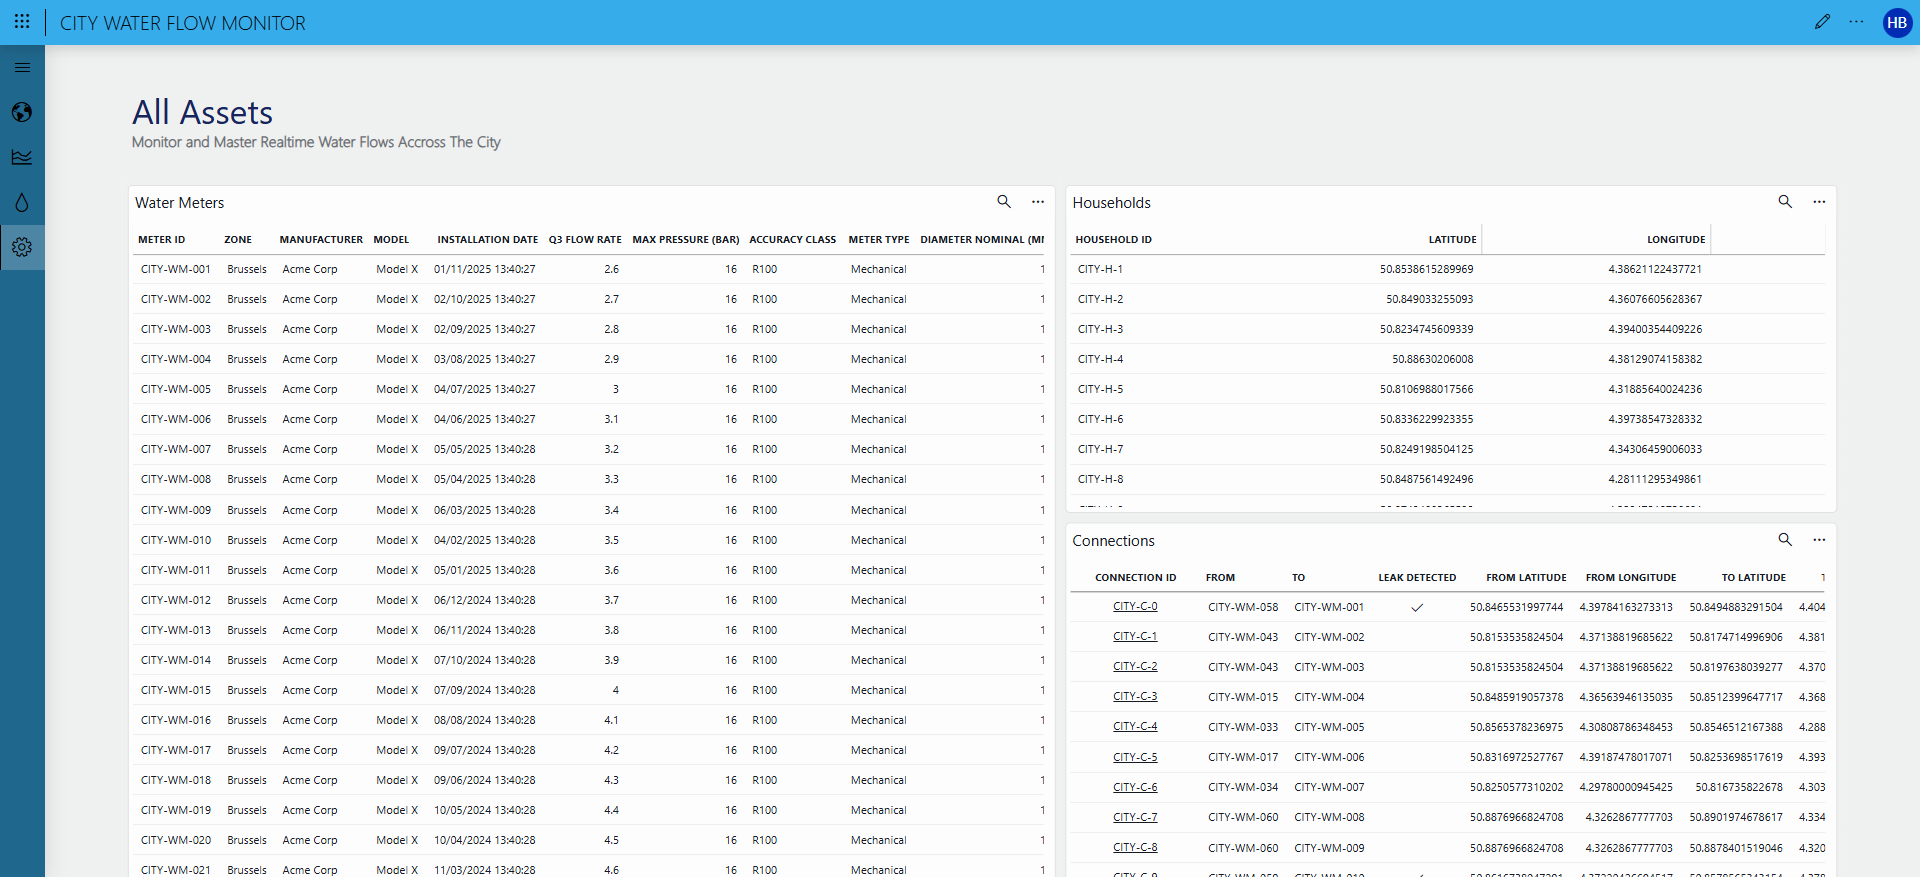Search the Water Meters table

1004,202
